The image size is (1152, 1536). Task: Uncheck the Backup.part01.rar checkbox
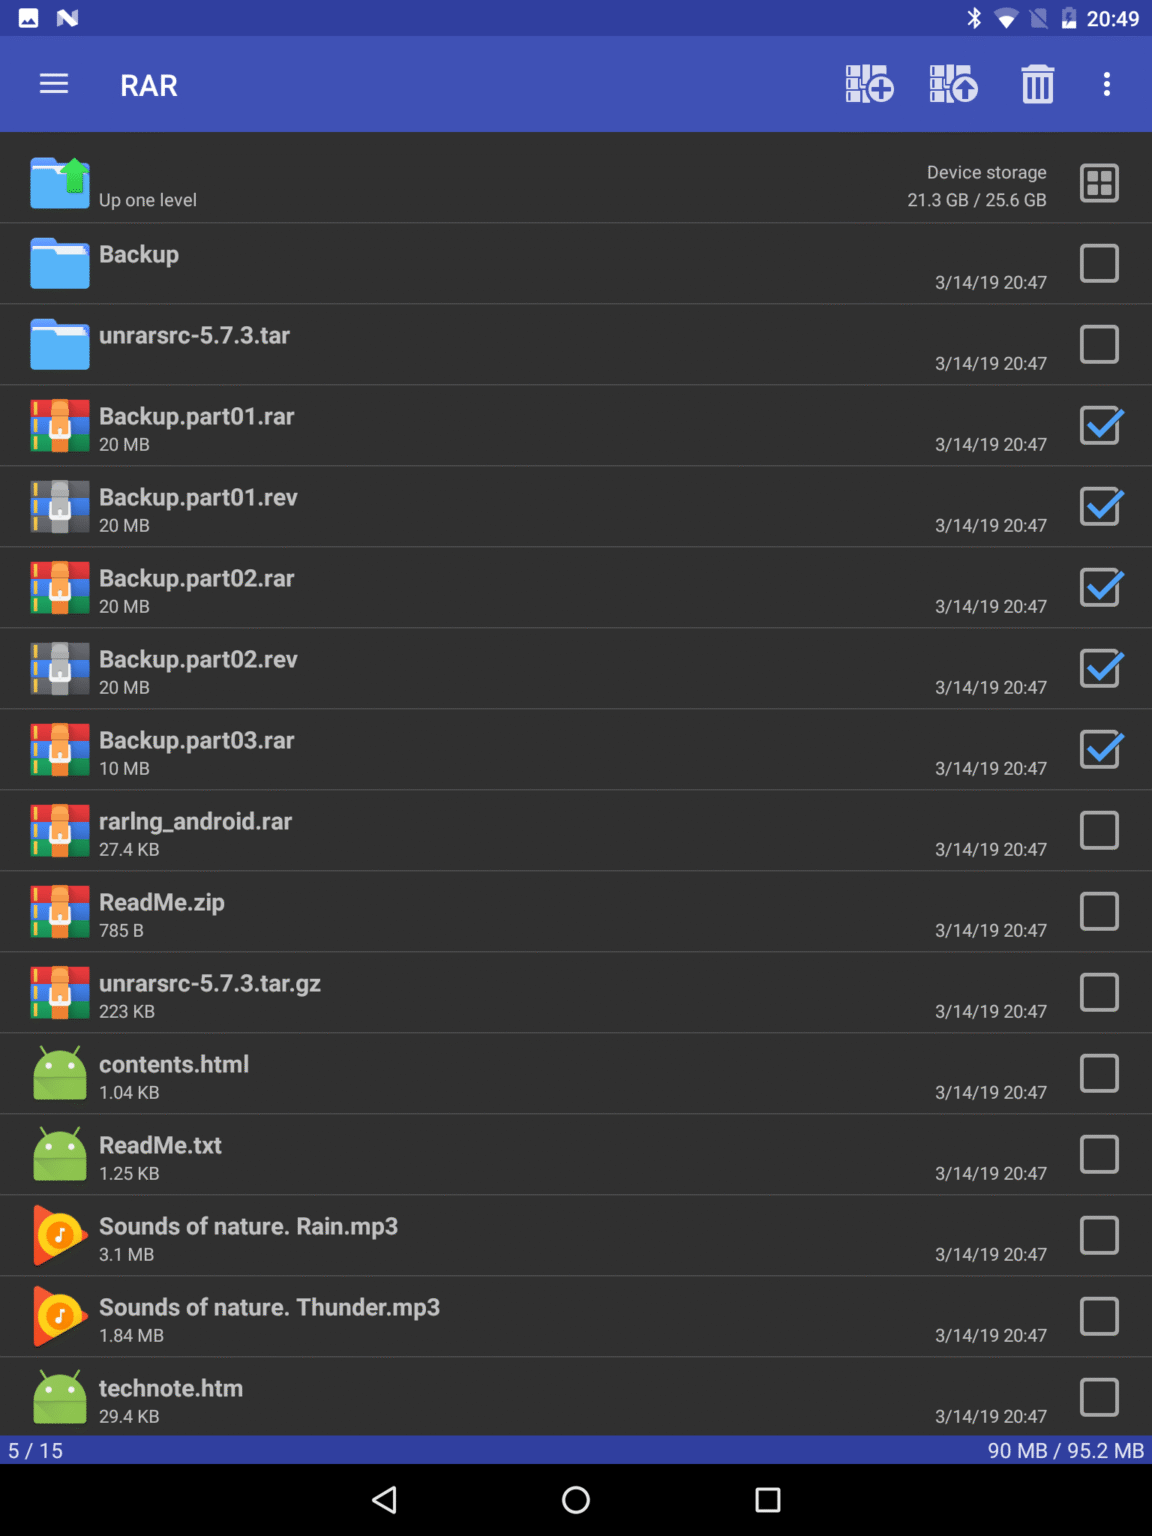tap(1099, 426)
